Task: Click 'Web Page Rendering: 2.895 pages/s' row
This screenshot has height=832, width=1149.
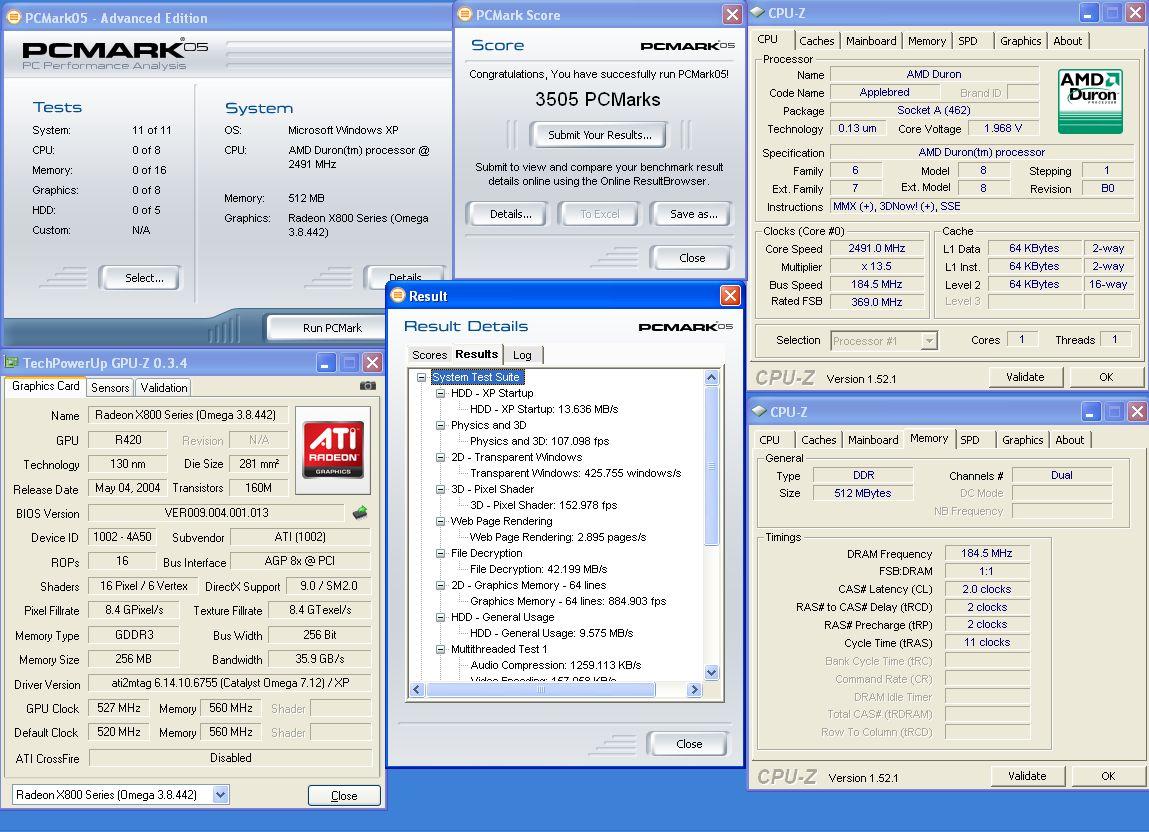Action: point(558,537)
